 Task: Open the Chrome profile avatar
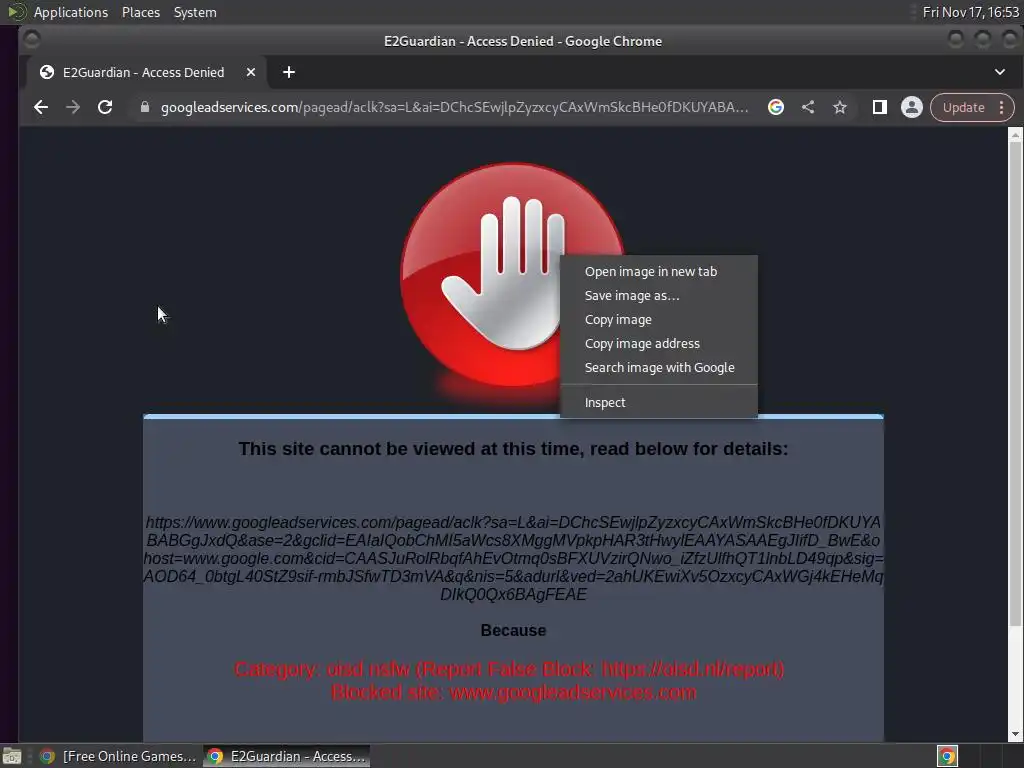coord(912,107)
